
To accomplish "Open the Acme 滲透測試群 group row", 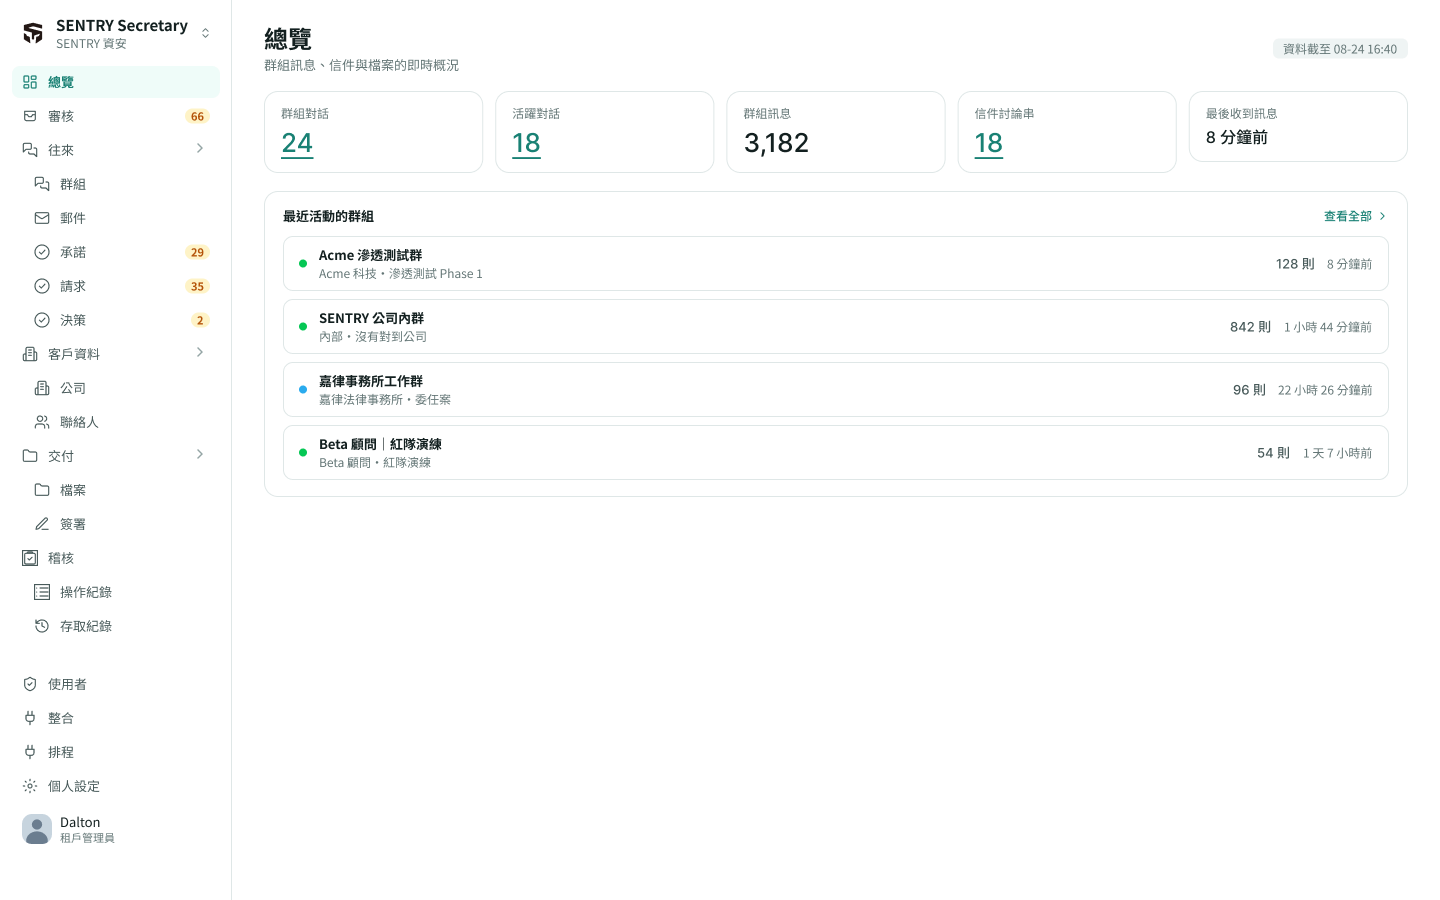I will (836, 264).
